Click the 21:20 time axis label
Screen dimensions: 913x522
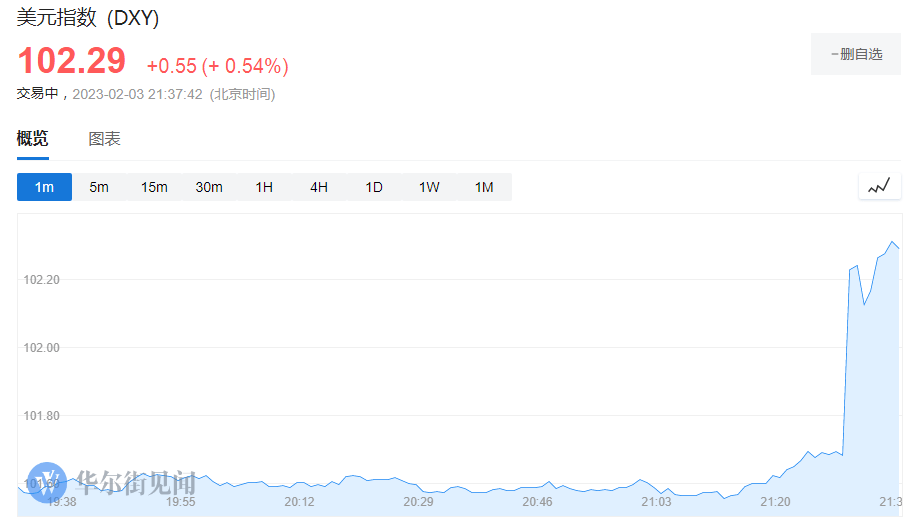coord(775,501)
